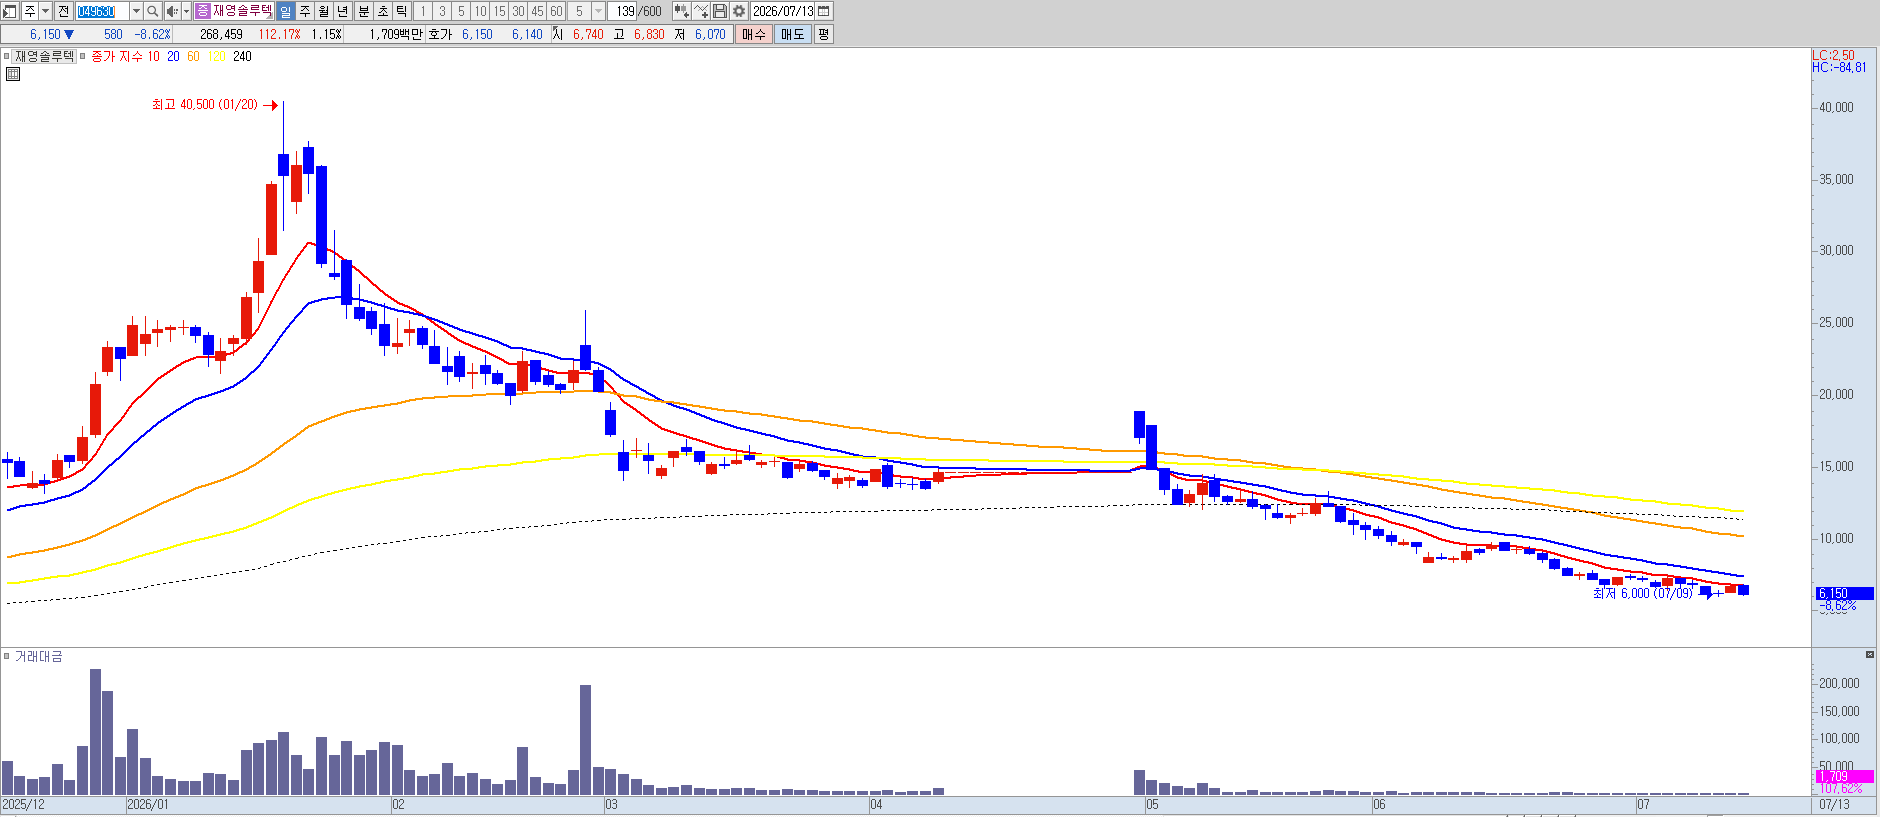Click the speaker sound alert icon
The height and width of the screenshot is (817, 1880).
coord(172,11)
